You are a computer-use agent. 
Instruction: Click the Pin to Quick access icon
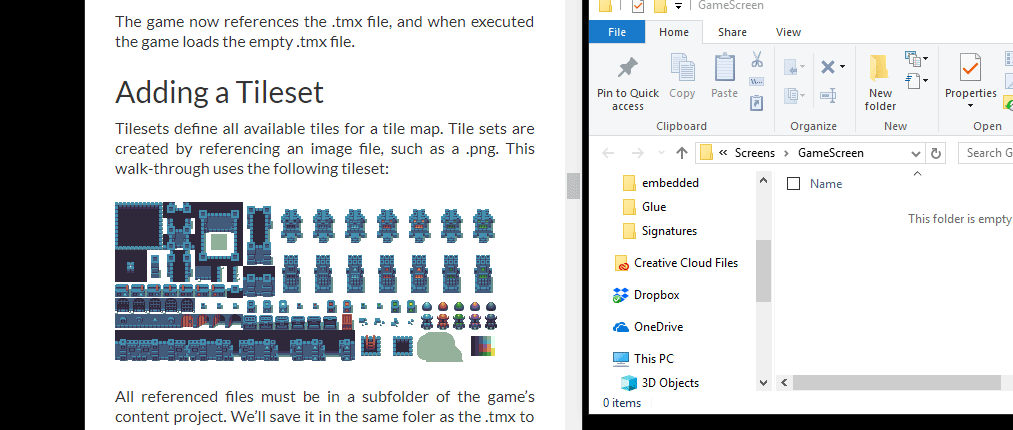[628, 68]
